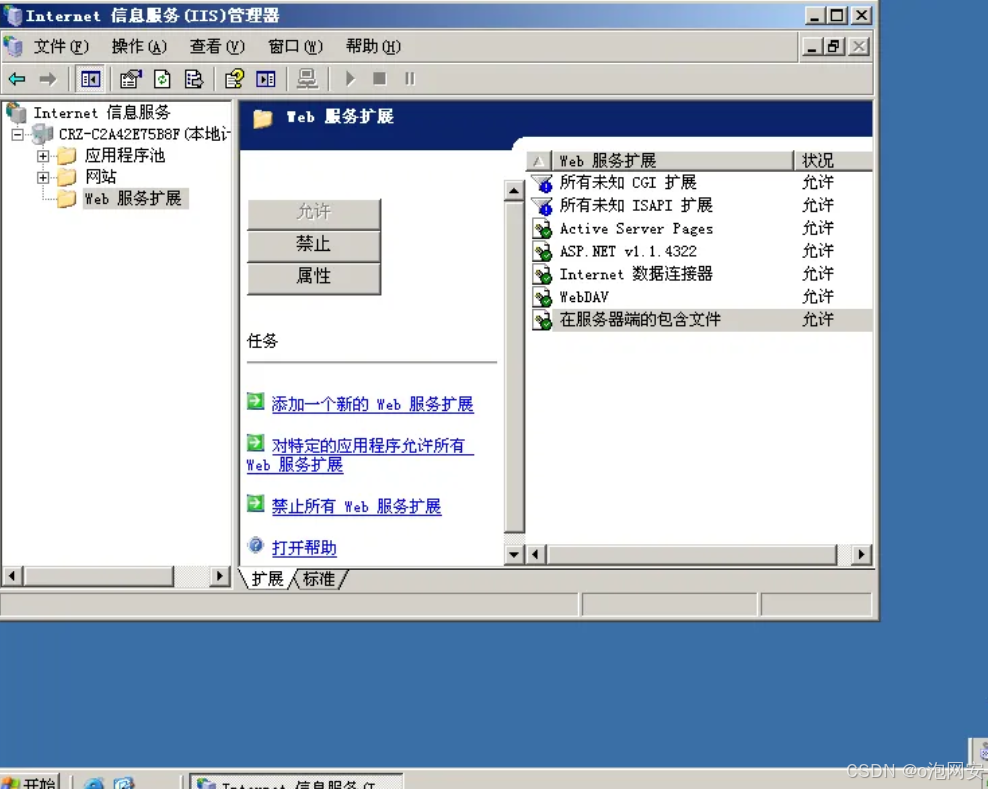988x789 pixels.
Task: Click the icon for Internet 数据连接器
Action: tap(542, 274)
